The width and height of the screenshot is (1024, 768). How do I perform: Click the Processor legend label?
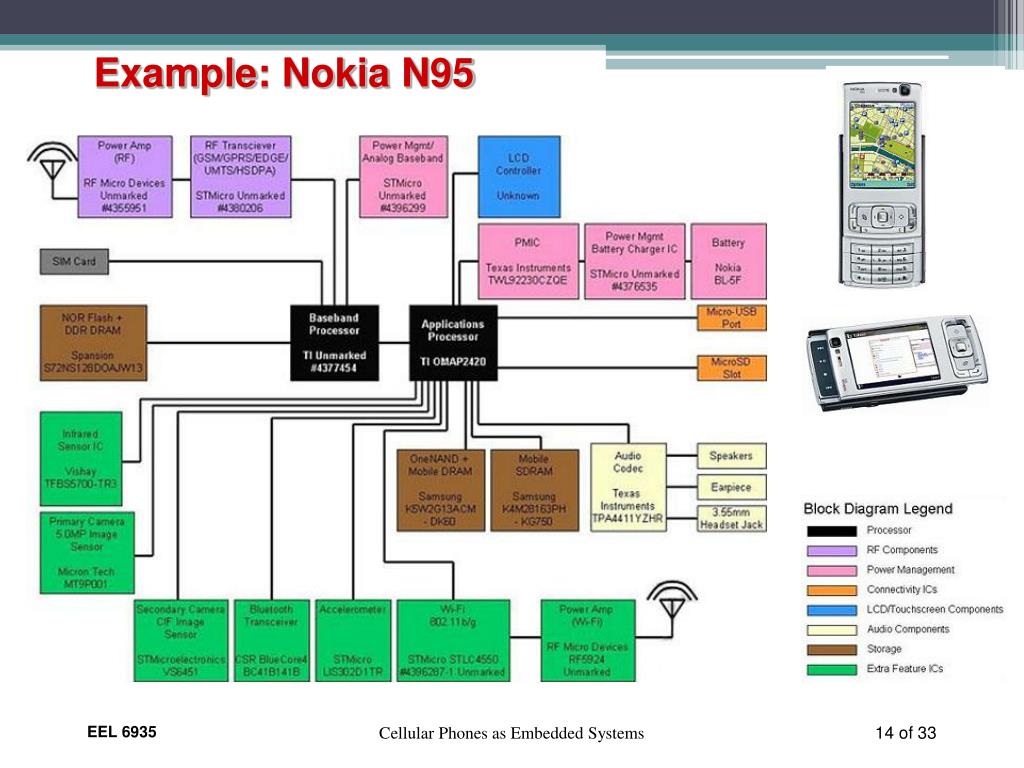point(889,530)
